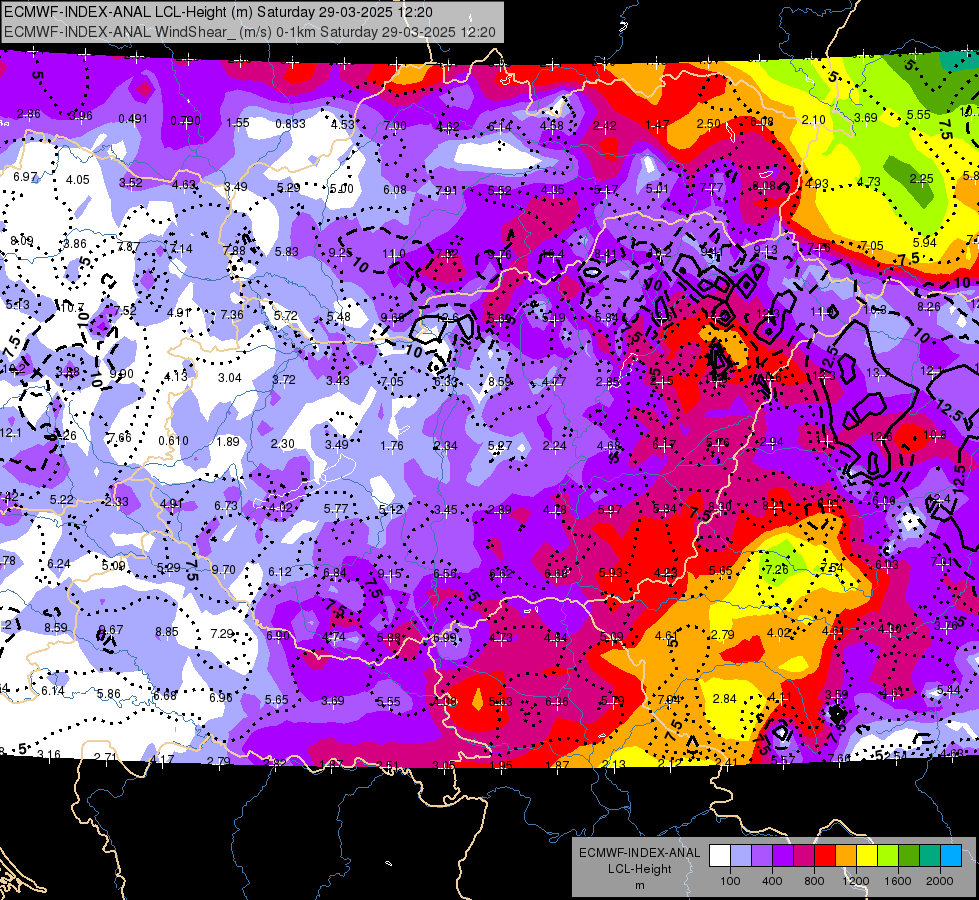Click the wind shear value 4.53

(342, 124)
